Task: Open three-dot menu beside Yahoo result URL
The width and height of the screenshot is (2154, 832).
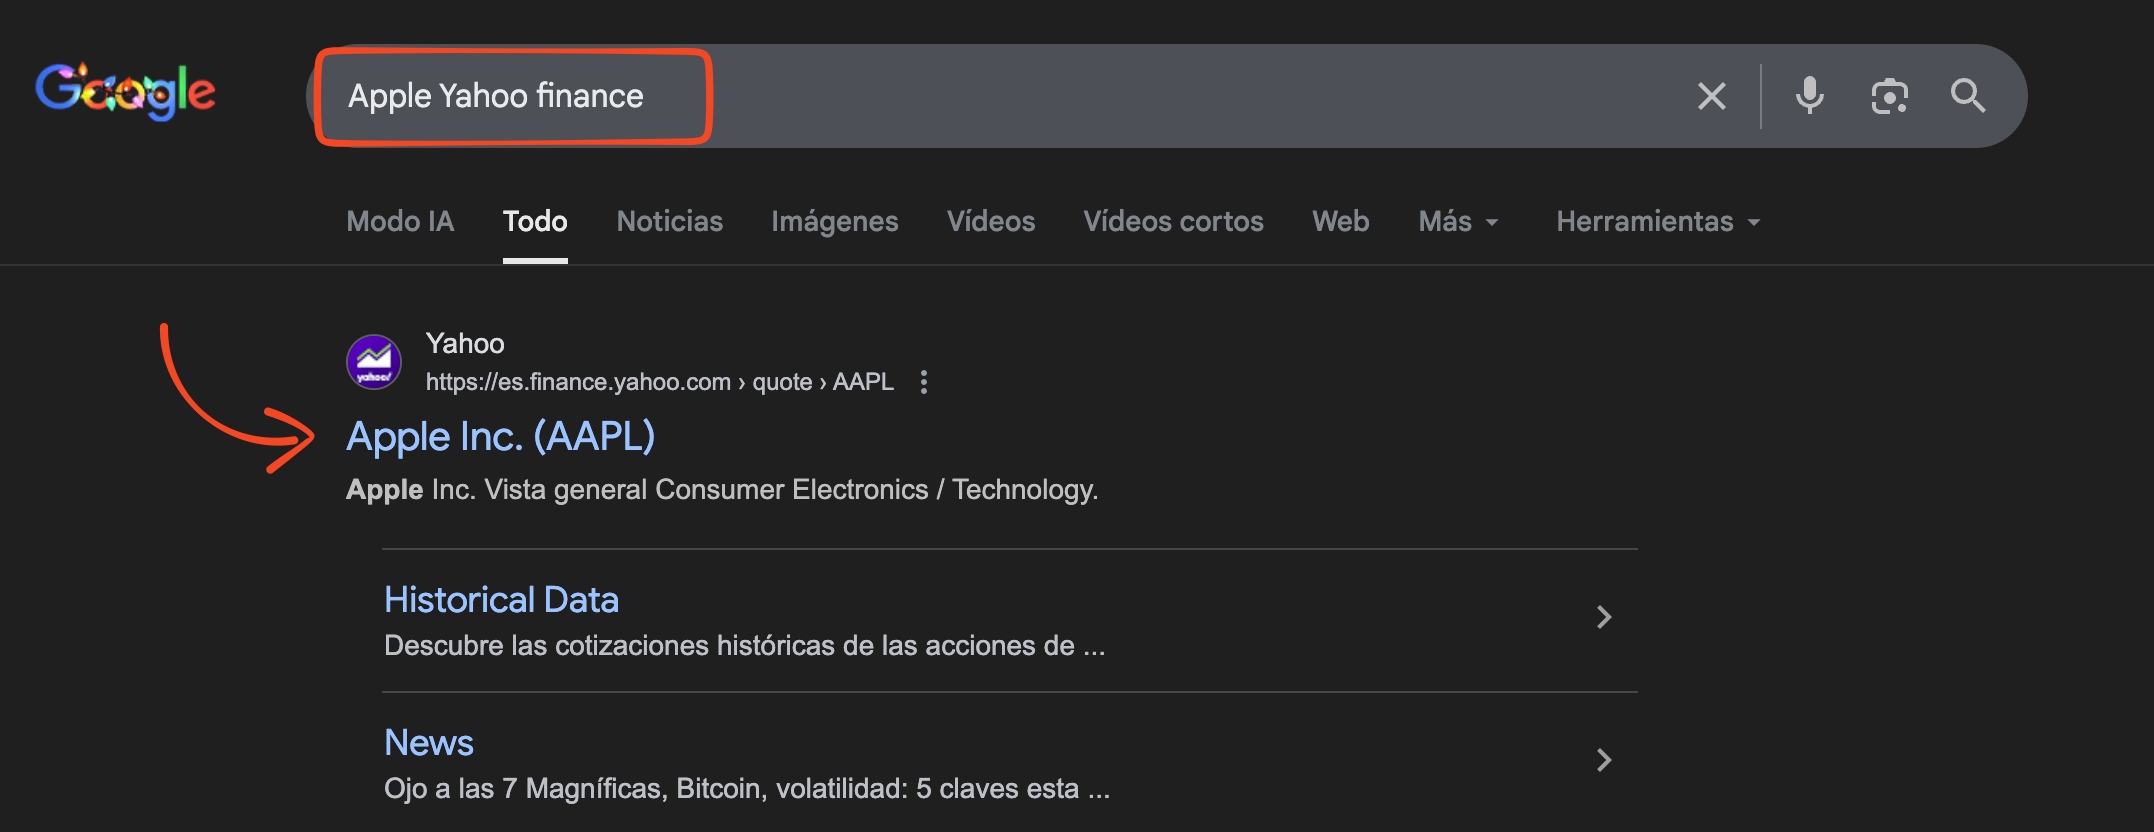Action: (x=924, y=382)
